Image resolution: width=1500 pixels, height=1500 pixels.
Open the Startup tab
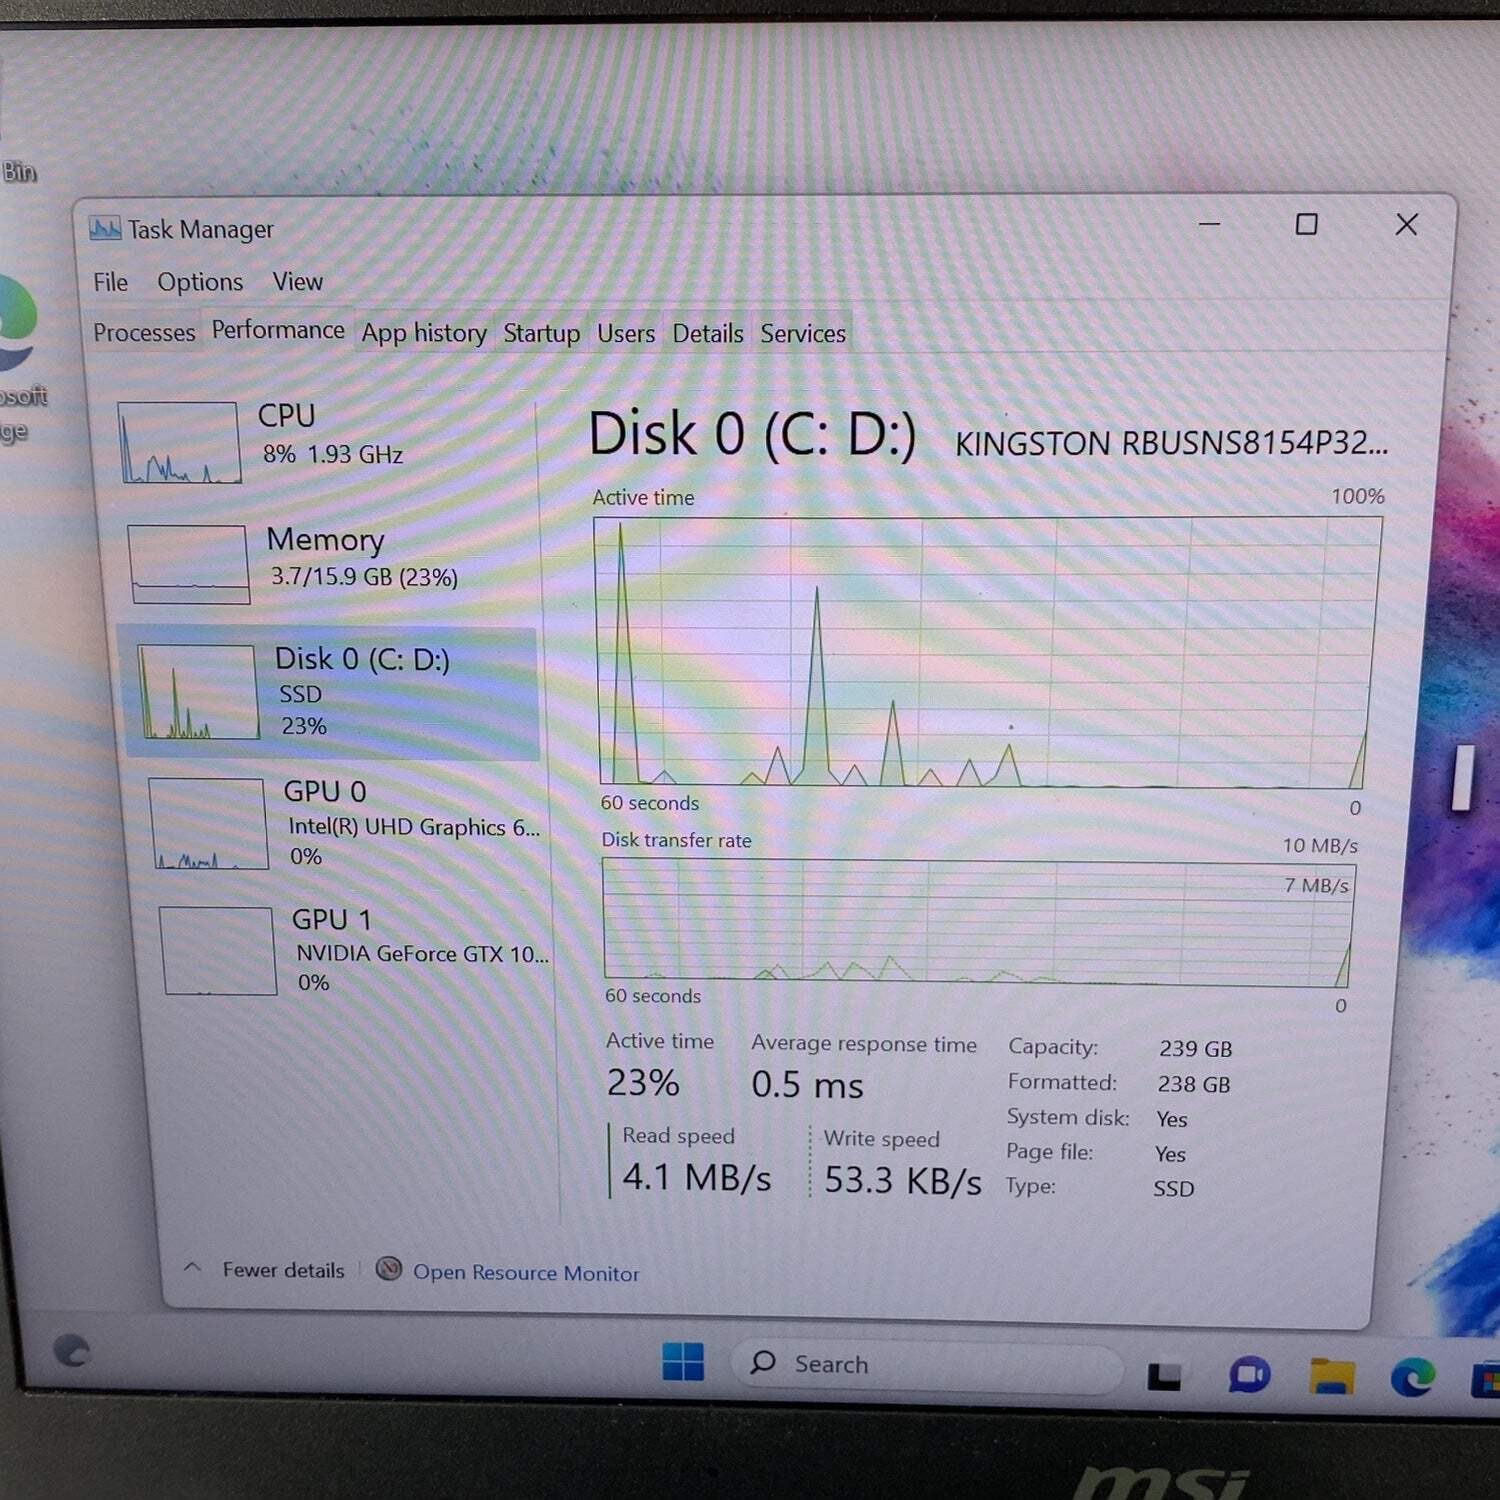(x=541, y=333)
